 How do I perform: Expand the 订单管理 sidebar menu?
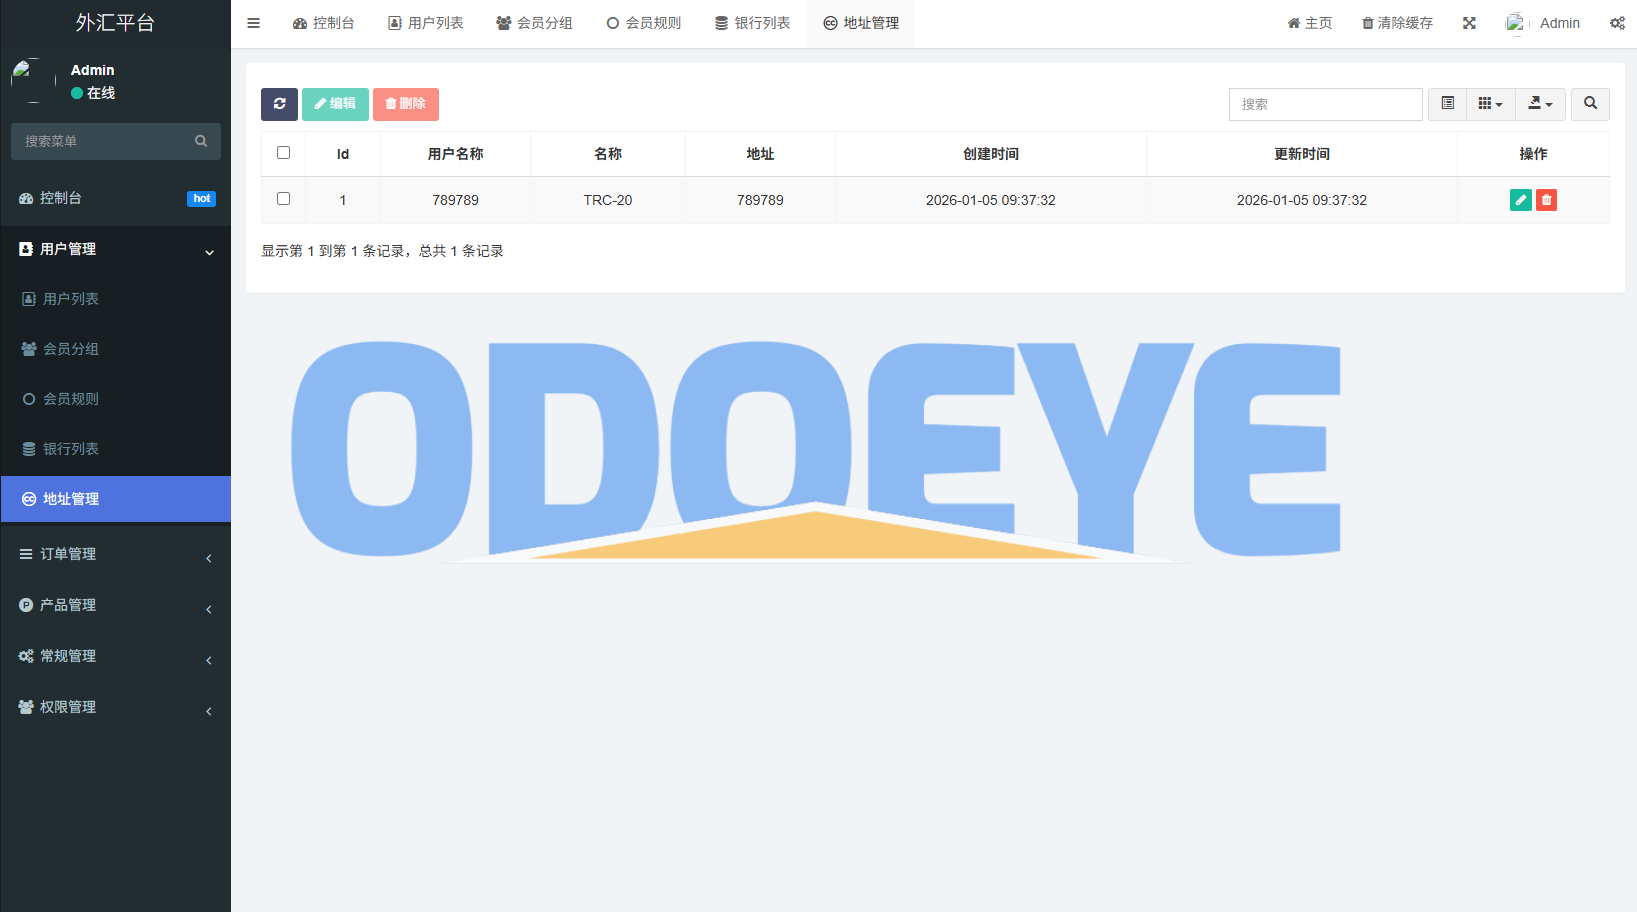(x=115, y=554)
